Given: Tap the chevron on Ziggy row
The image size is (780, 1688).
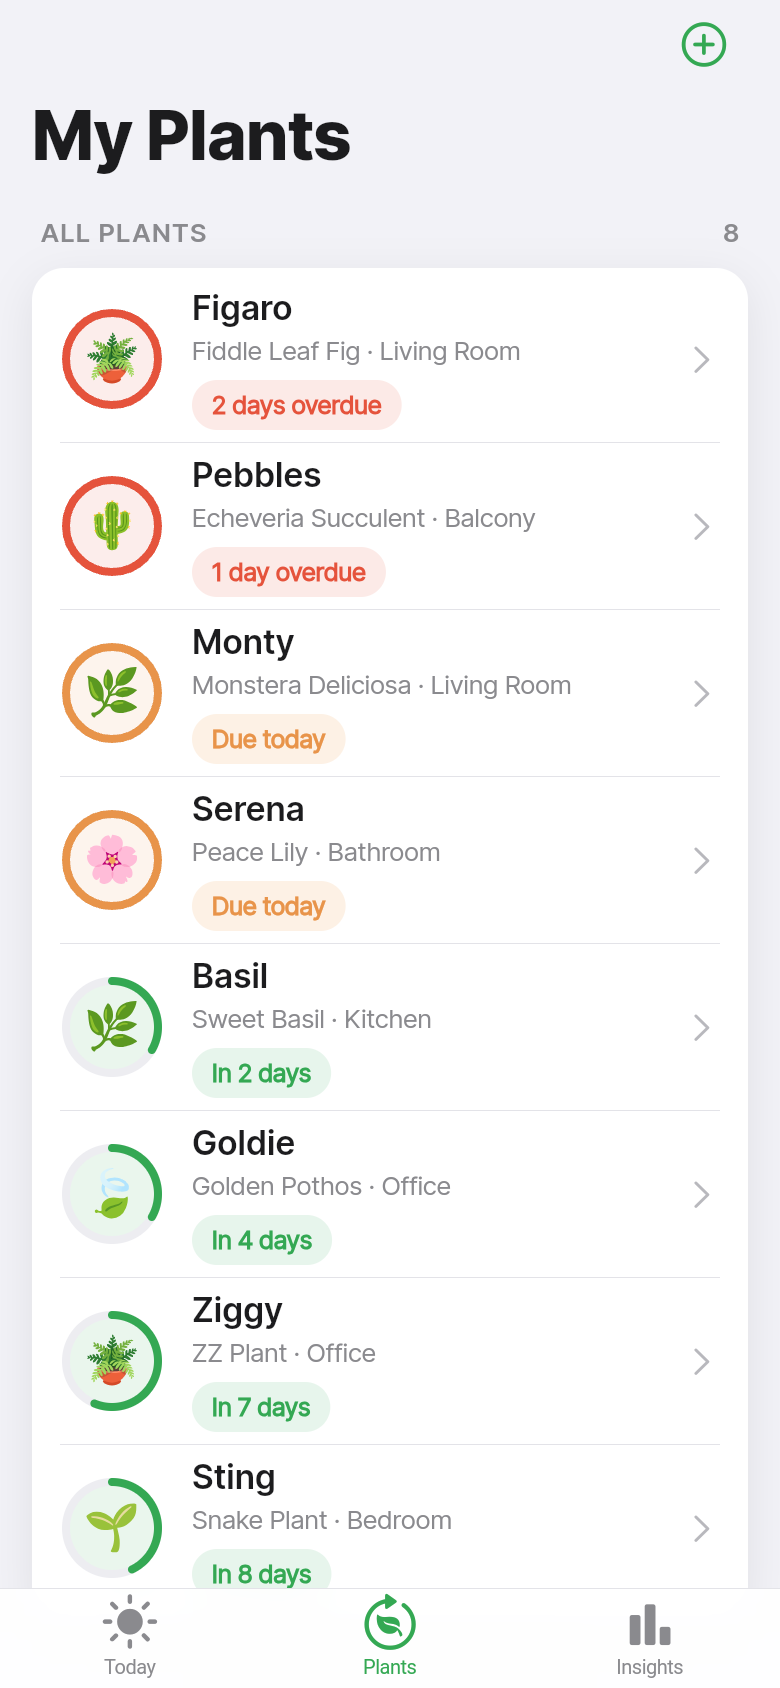Looking at the screenshot, I should click(702, 1362).
